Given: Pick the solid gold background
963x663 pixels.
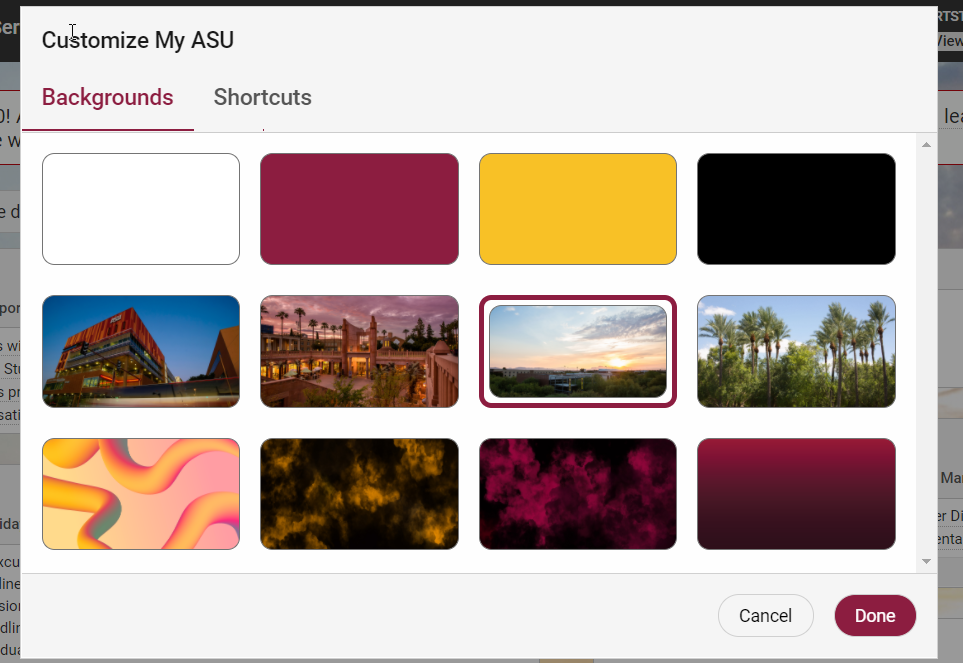Looking at the screenshot, I should tap(578, 209).
